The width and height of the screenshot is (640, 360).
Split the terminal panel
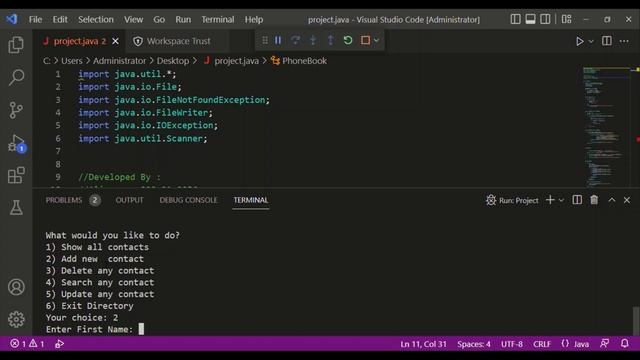tap(577, 200)
